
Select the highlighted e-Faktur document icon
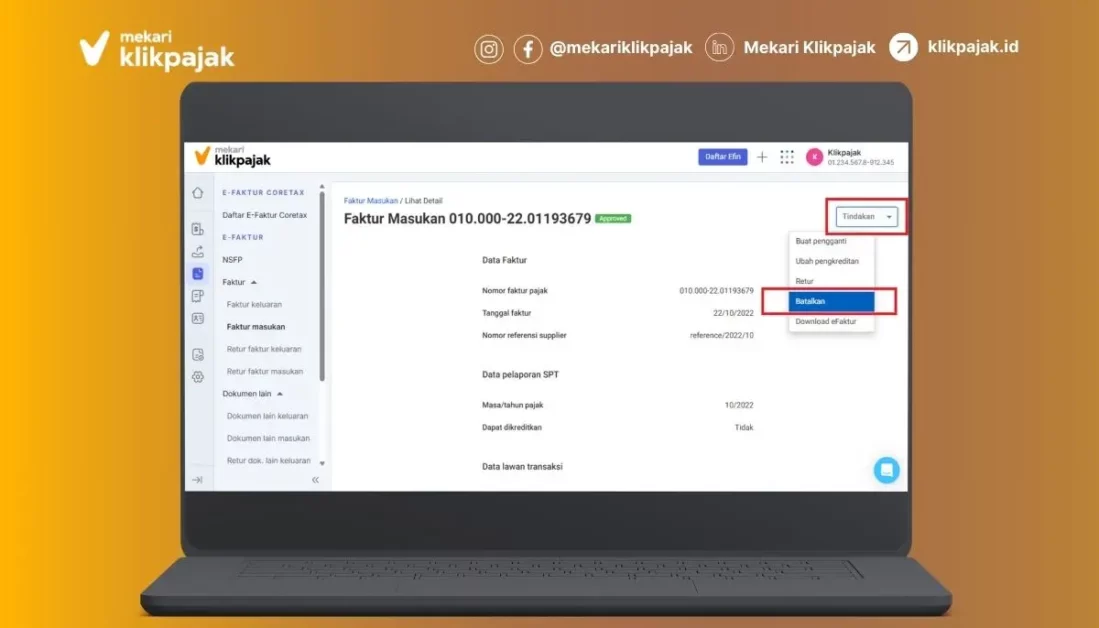(198, 273)
